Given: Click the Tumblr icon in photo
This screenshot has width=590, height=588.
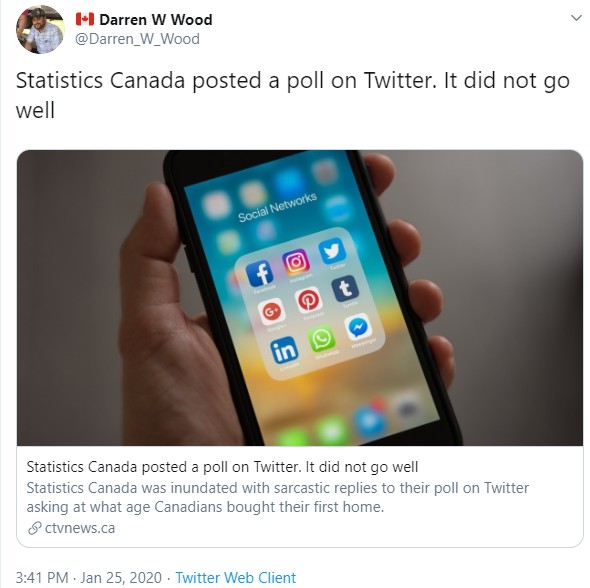Looking at the screenshot, I should pos(345,289).
